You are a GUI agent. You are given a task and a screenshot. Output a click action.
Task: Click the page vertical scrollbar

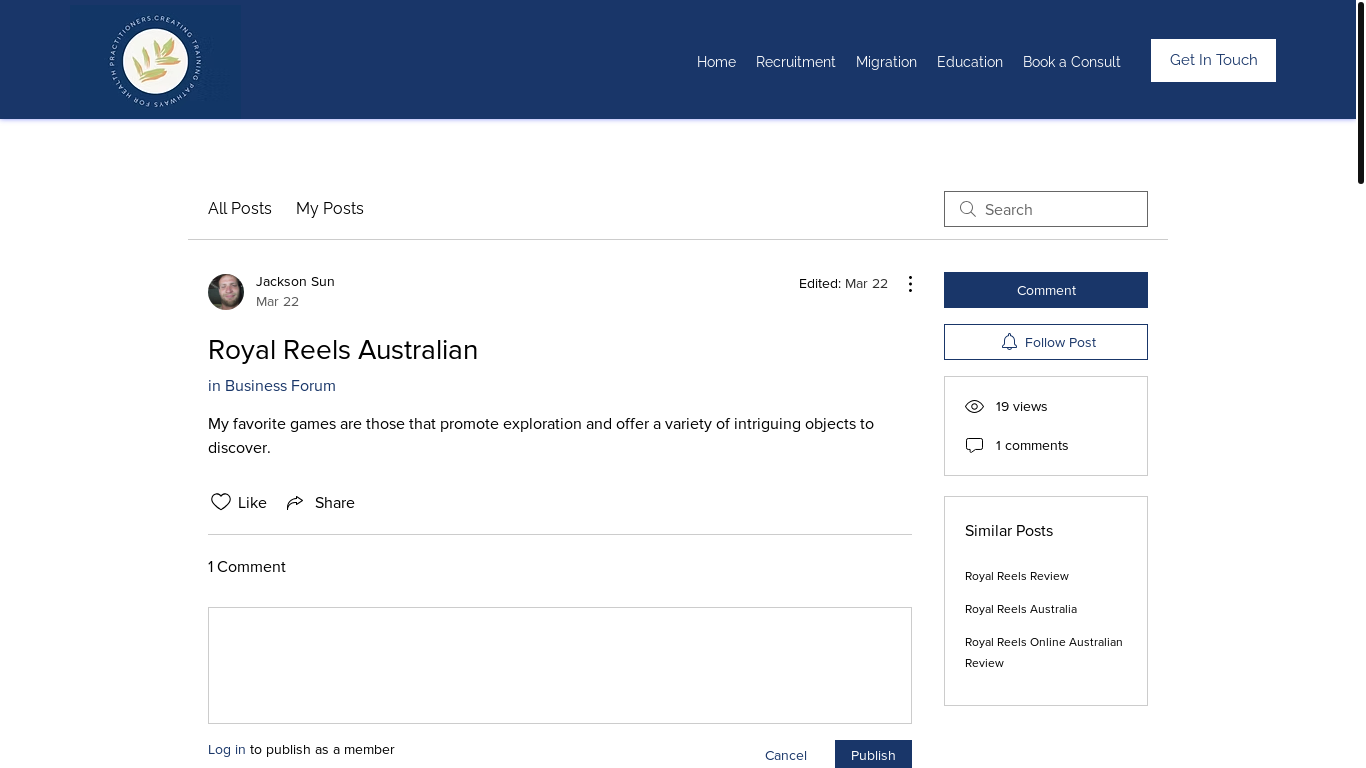tap(1360, 92)
